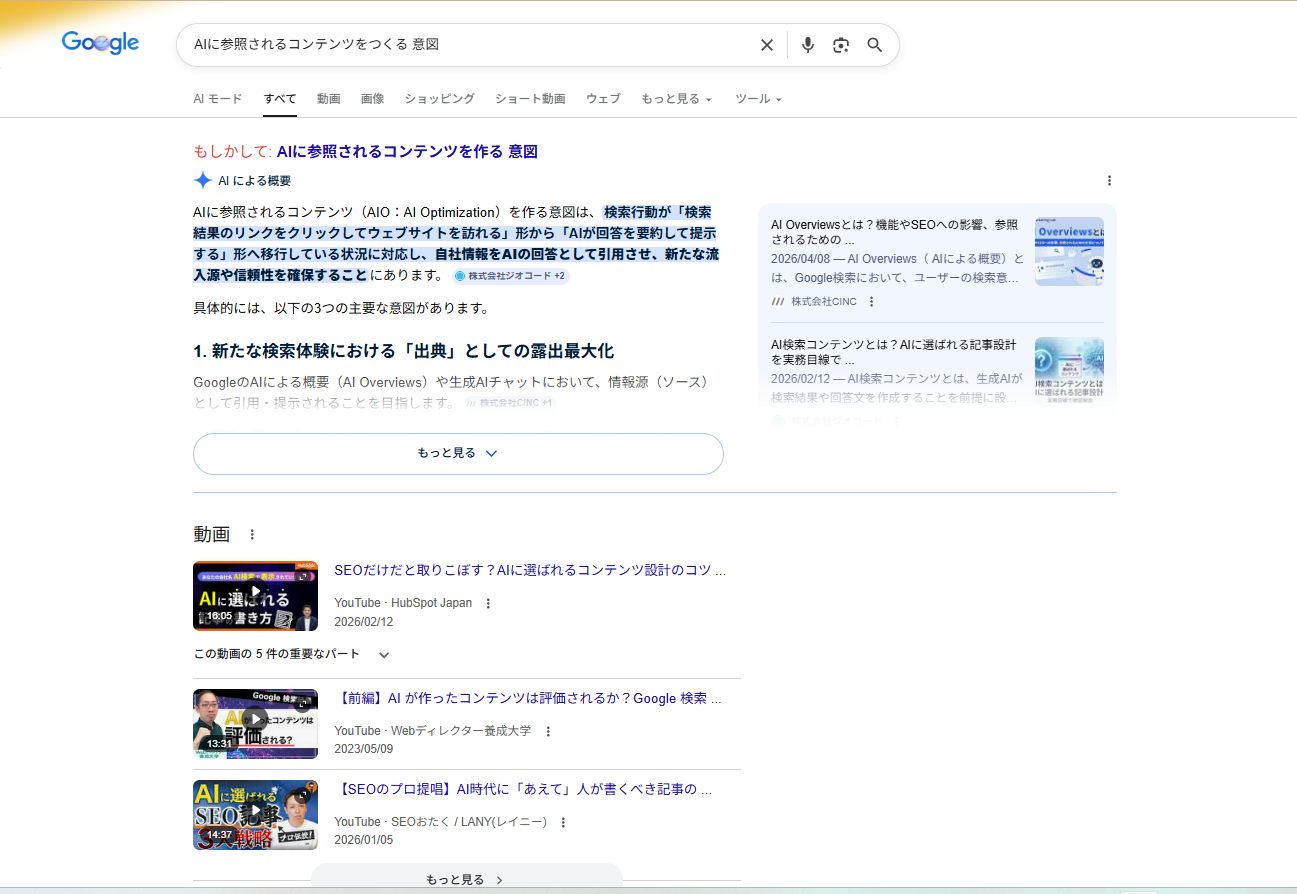This screenshot has width=1297, height=894.
Task: Open options menu beside SEOおたく LANY result
Action: [563, 821]
